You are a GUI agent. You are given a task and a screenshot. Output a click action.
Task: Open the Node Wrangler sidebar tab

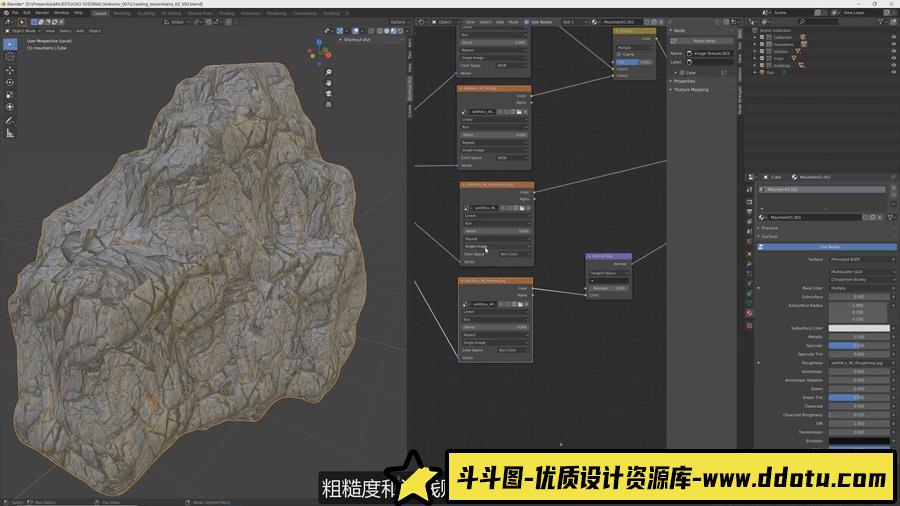[740, 101]
